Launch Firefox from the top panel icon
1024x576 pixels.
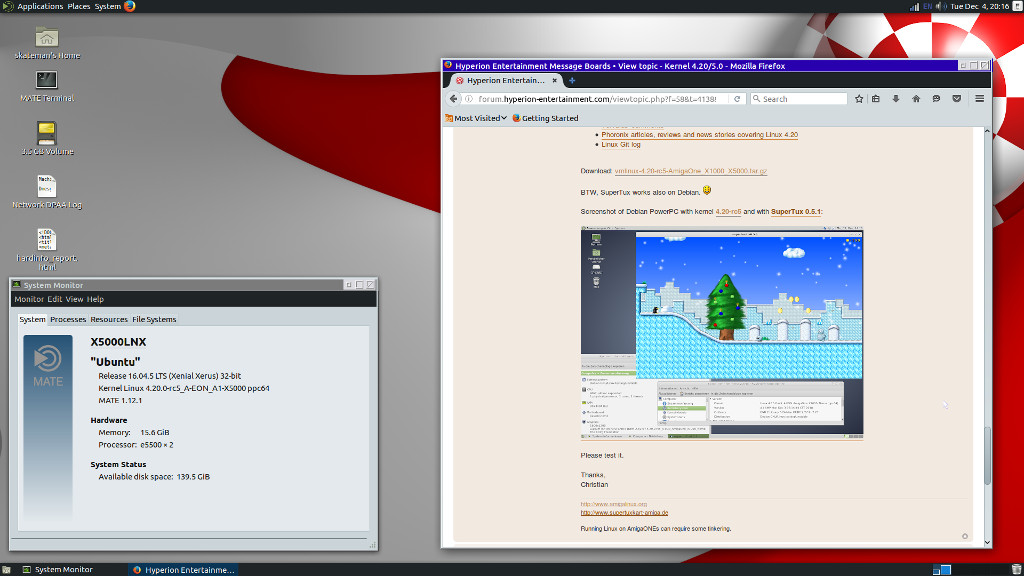coord(129,7)
